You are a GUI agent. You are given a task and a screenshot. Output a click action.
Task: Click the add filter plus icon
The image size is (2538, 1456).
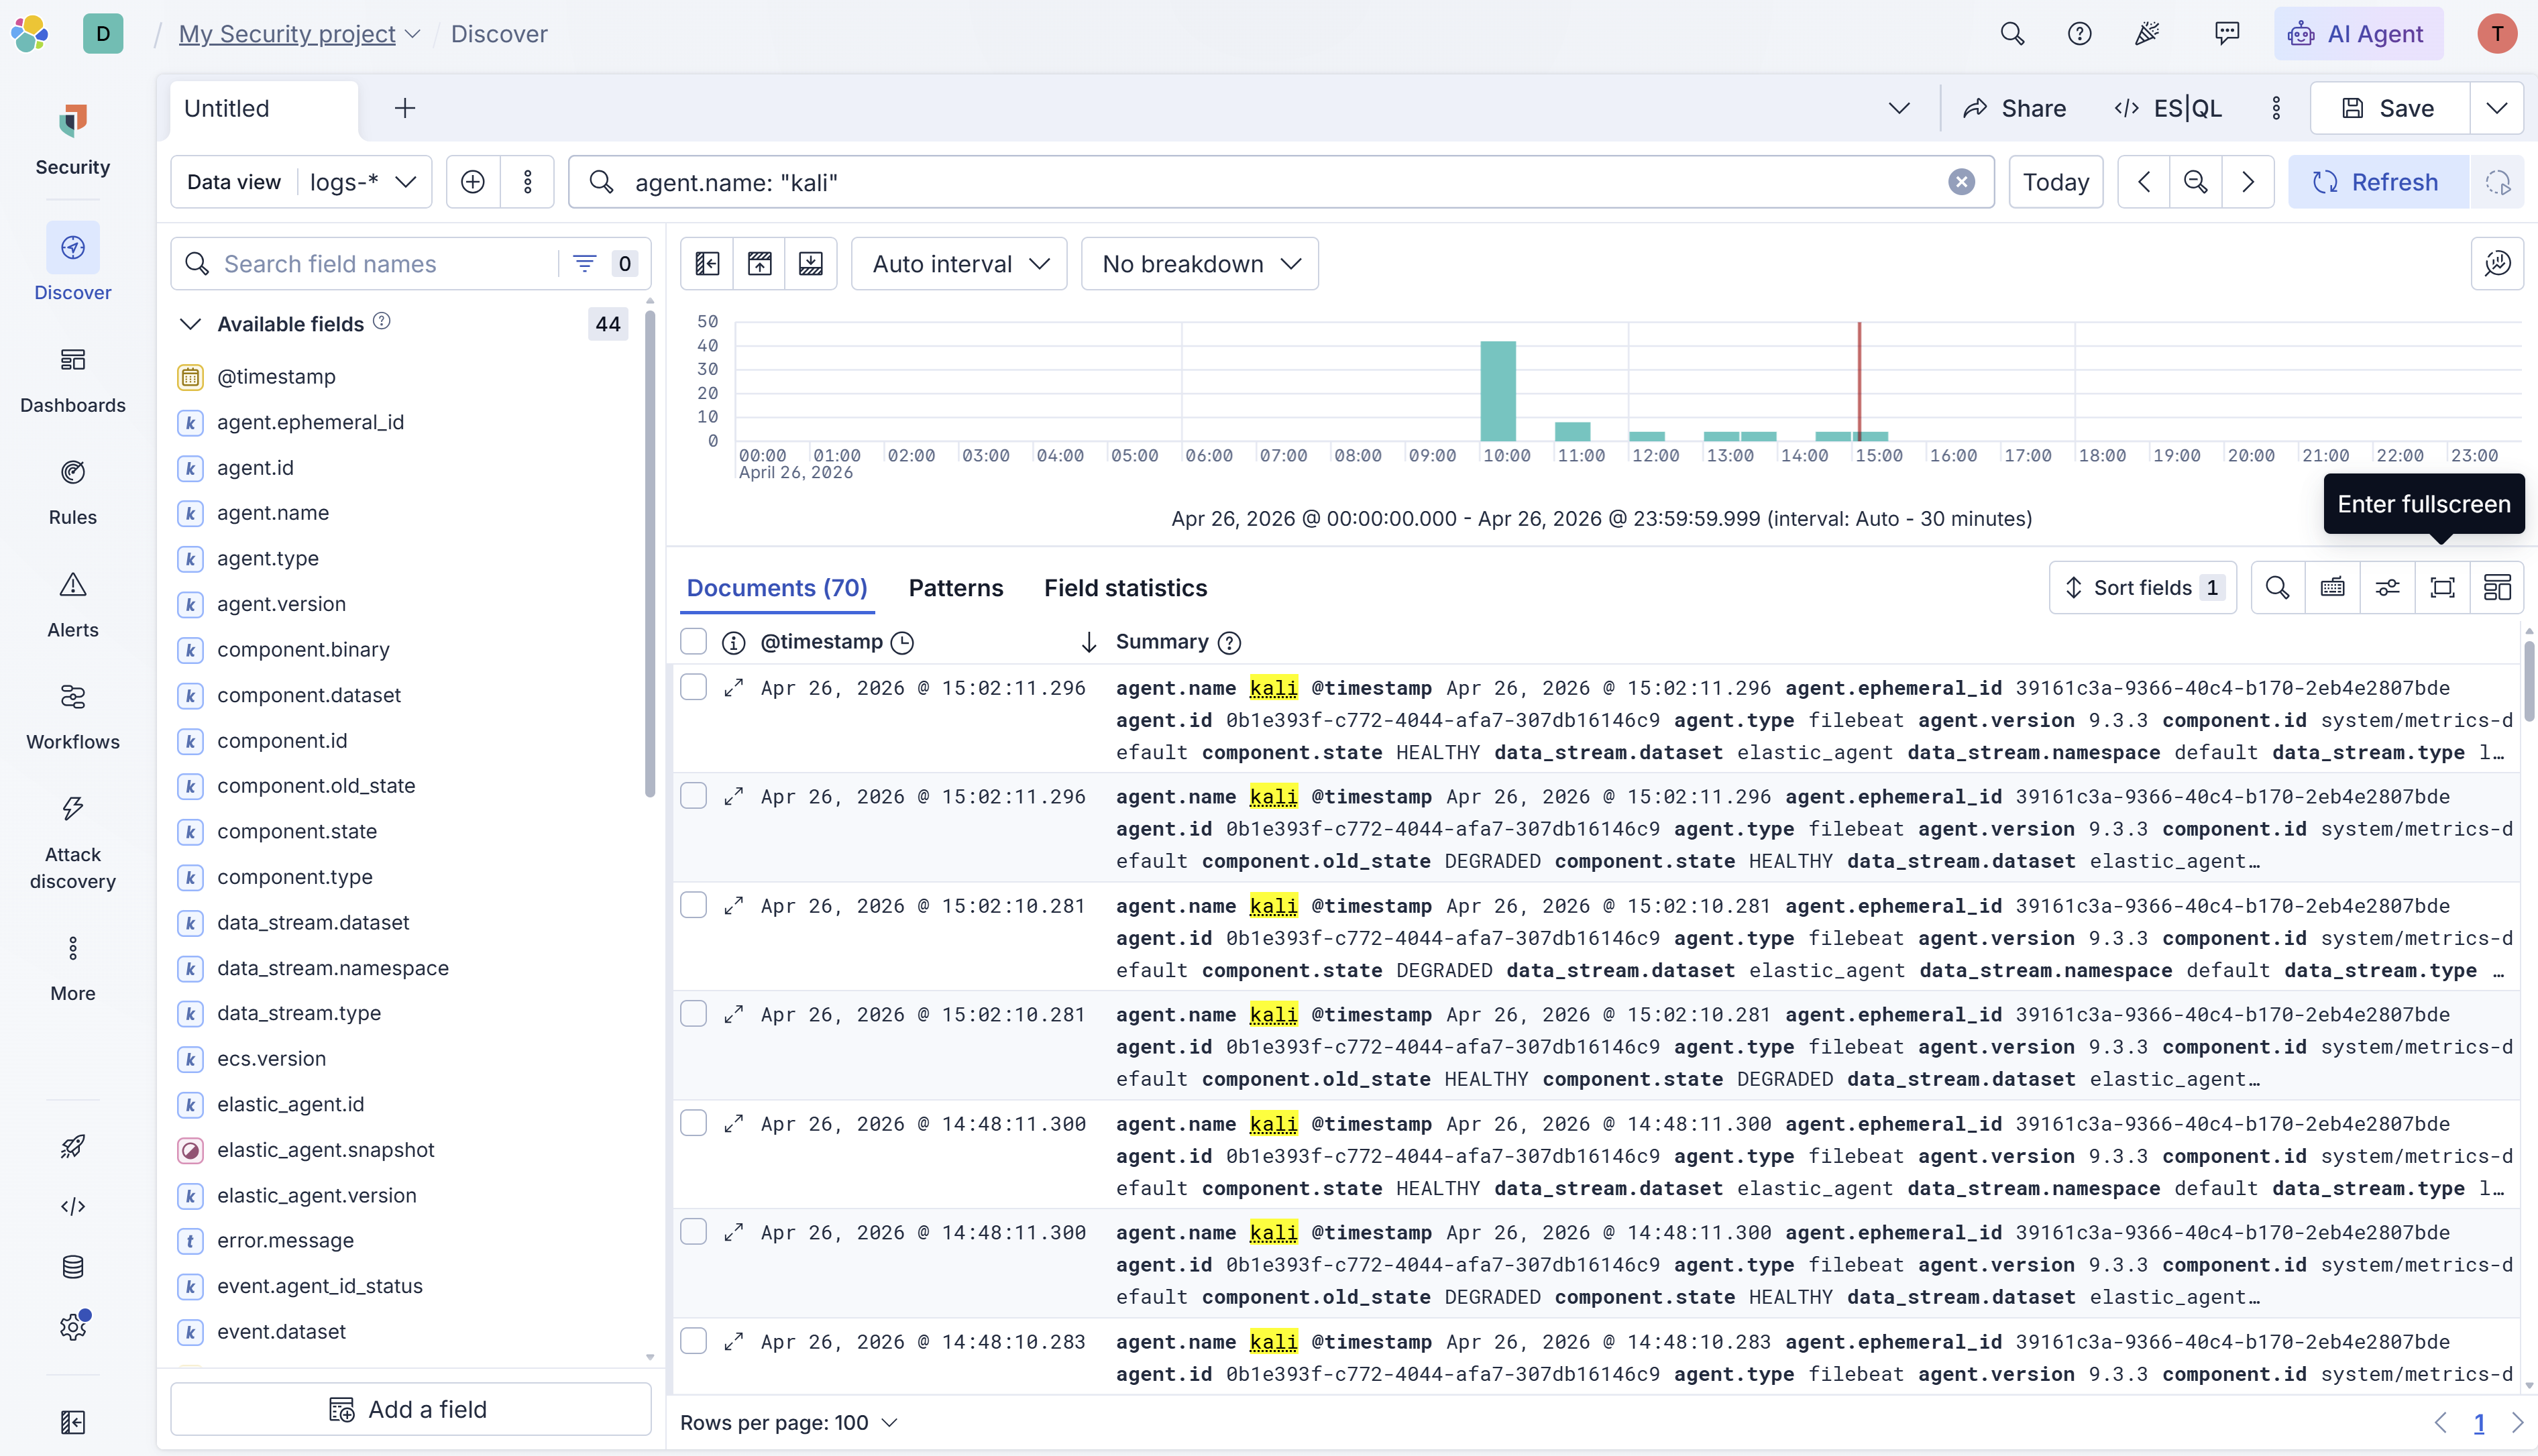point(473,182)
